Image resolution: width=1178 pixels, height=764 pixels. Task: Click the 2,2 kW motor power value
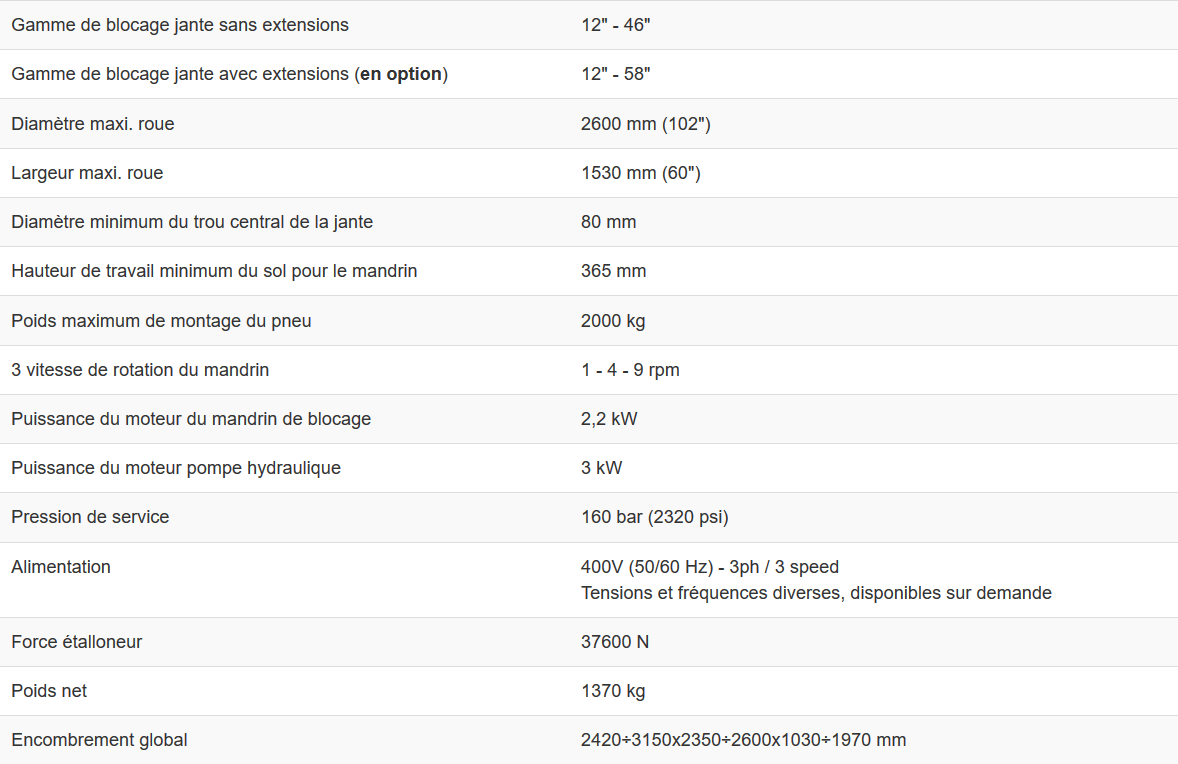[608, 419]
